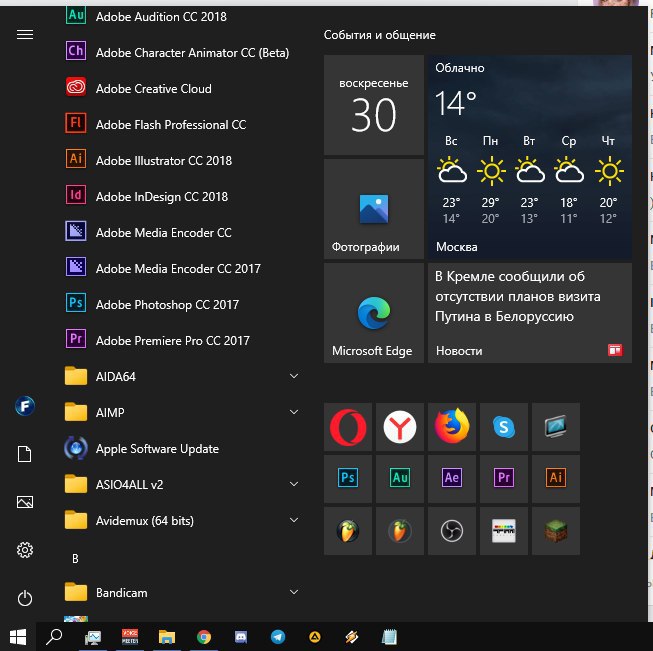
Task: Select the События и общение group title
Action: pos(379,35)
